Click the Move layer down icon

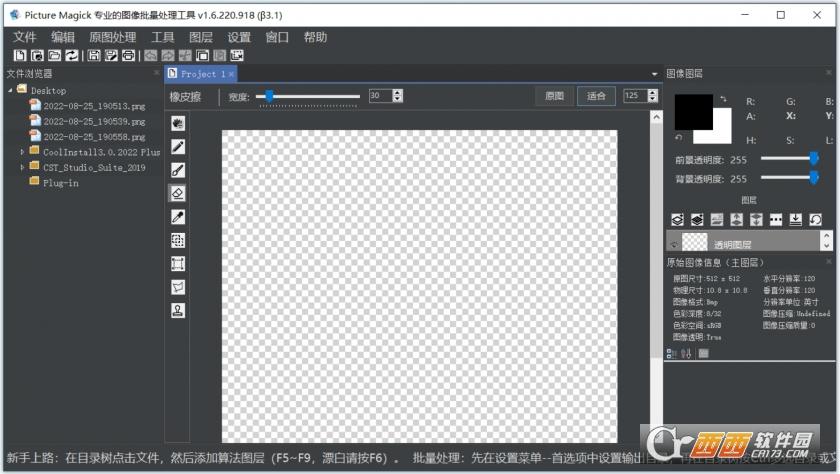pos(756,220)
